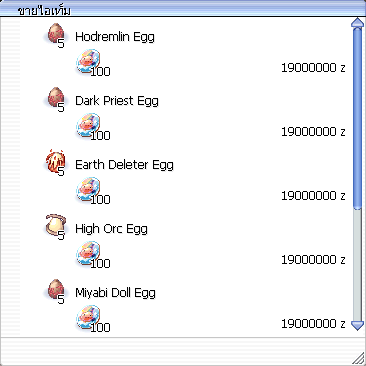This screenshot has height=366, width=366.
Task: Click the Dark Priest Egg item icon
Action: [55, 98]
